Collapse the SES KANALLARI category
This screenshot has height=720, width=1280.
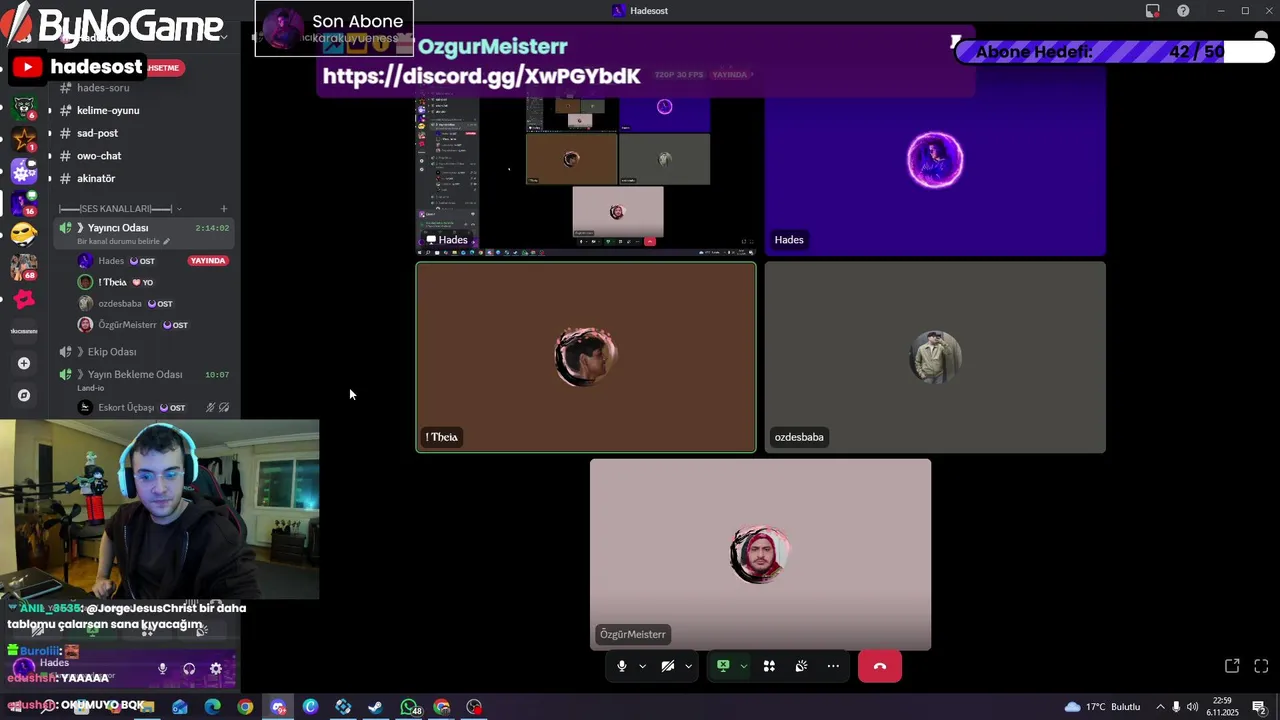point(120,209)
